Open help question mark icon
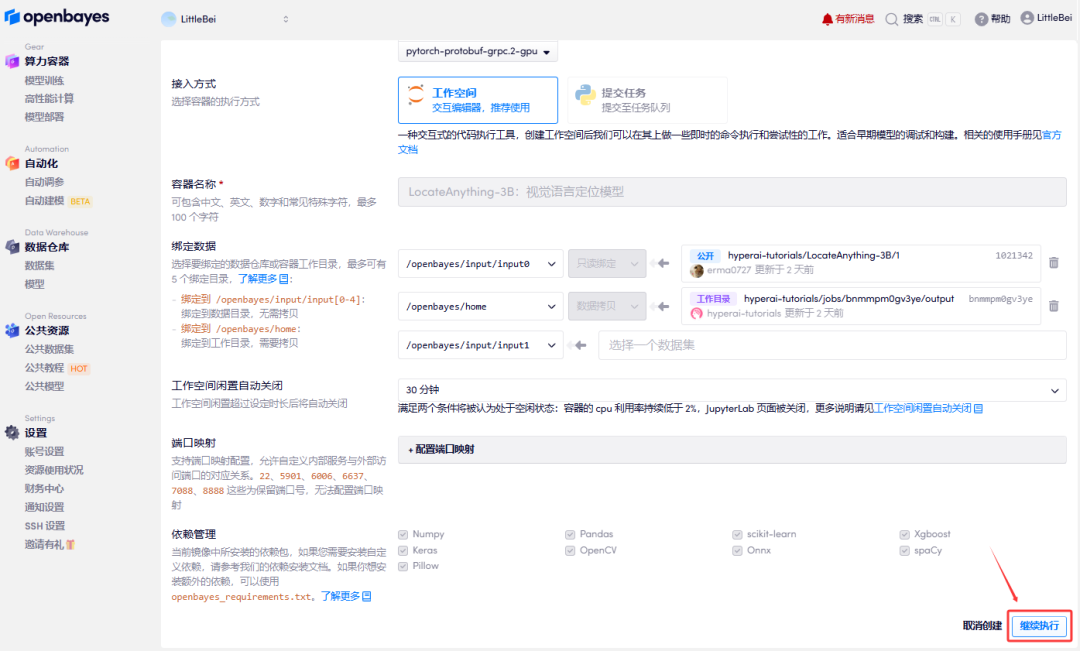Screen dimensions: 1080x651 981,19
